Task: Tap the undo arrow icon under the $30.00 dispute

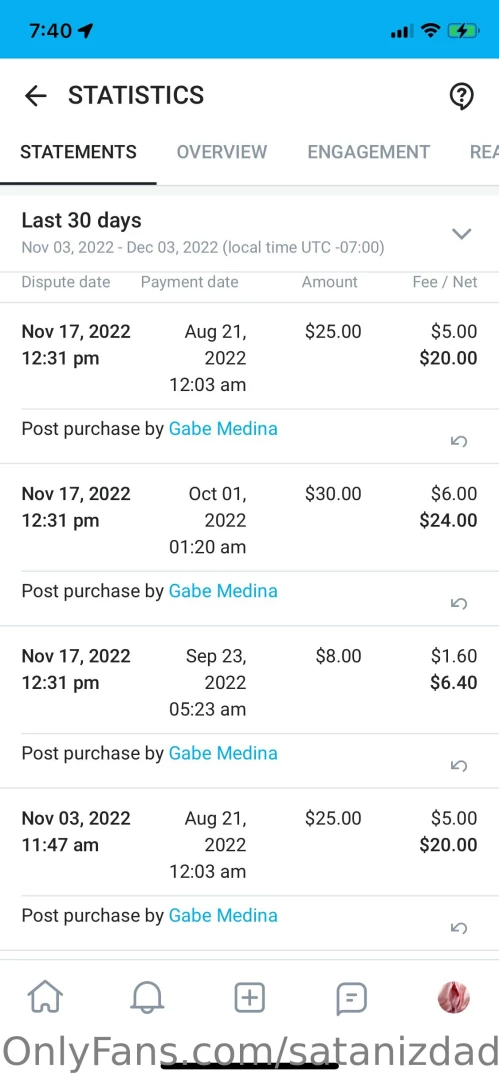Action: pos(459,603)
